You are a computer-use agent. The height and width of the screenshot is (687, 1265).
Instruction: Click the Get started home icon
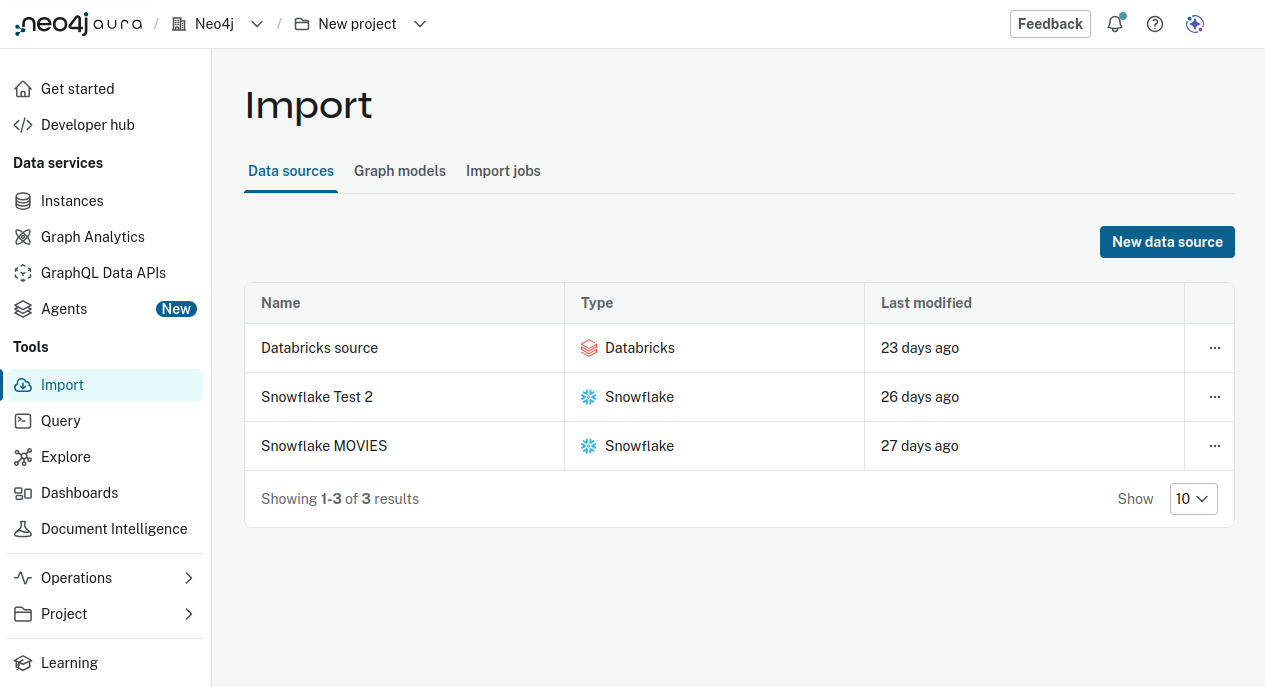click(23, 89)
